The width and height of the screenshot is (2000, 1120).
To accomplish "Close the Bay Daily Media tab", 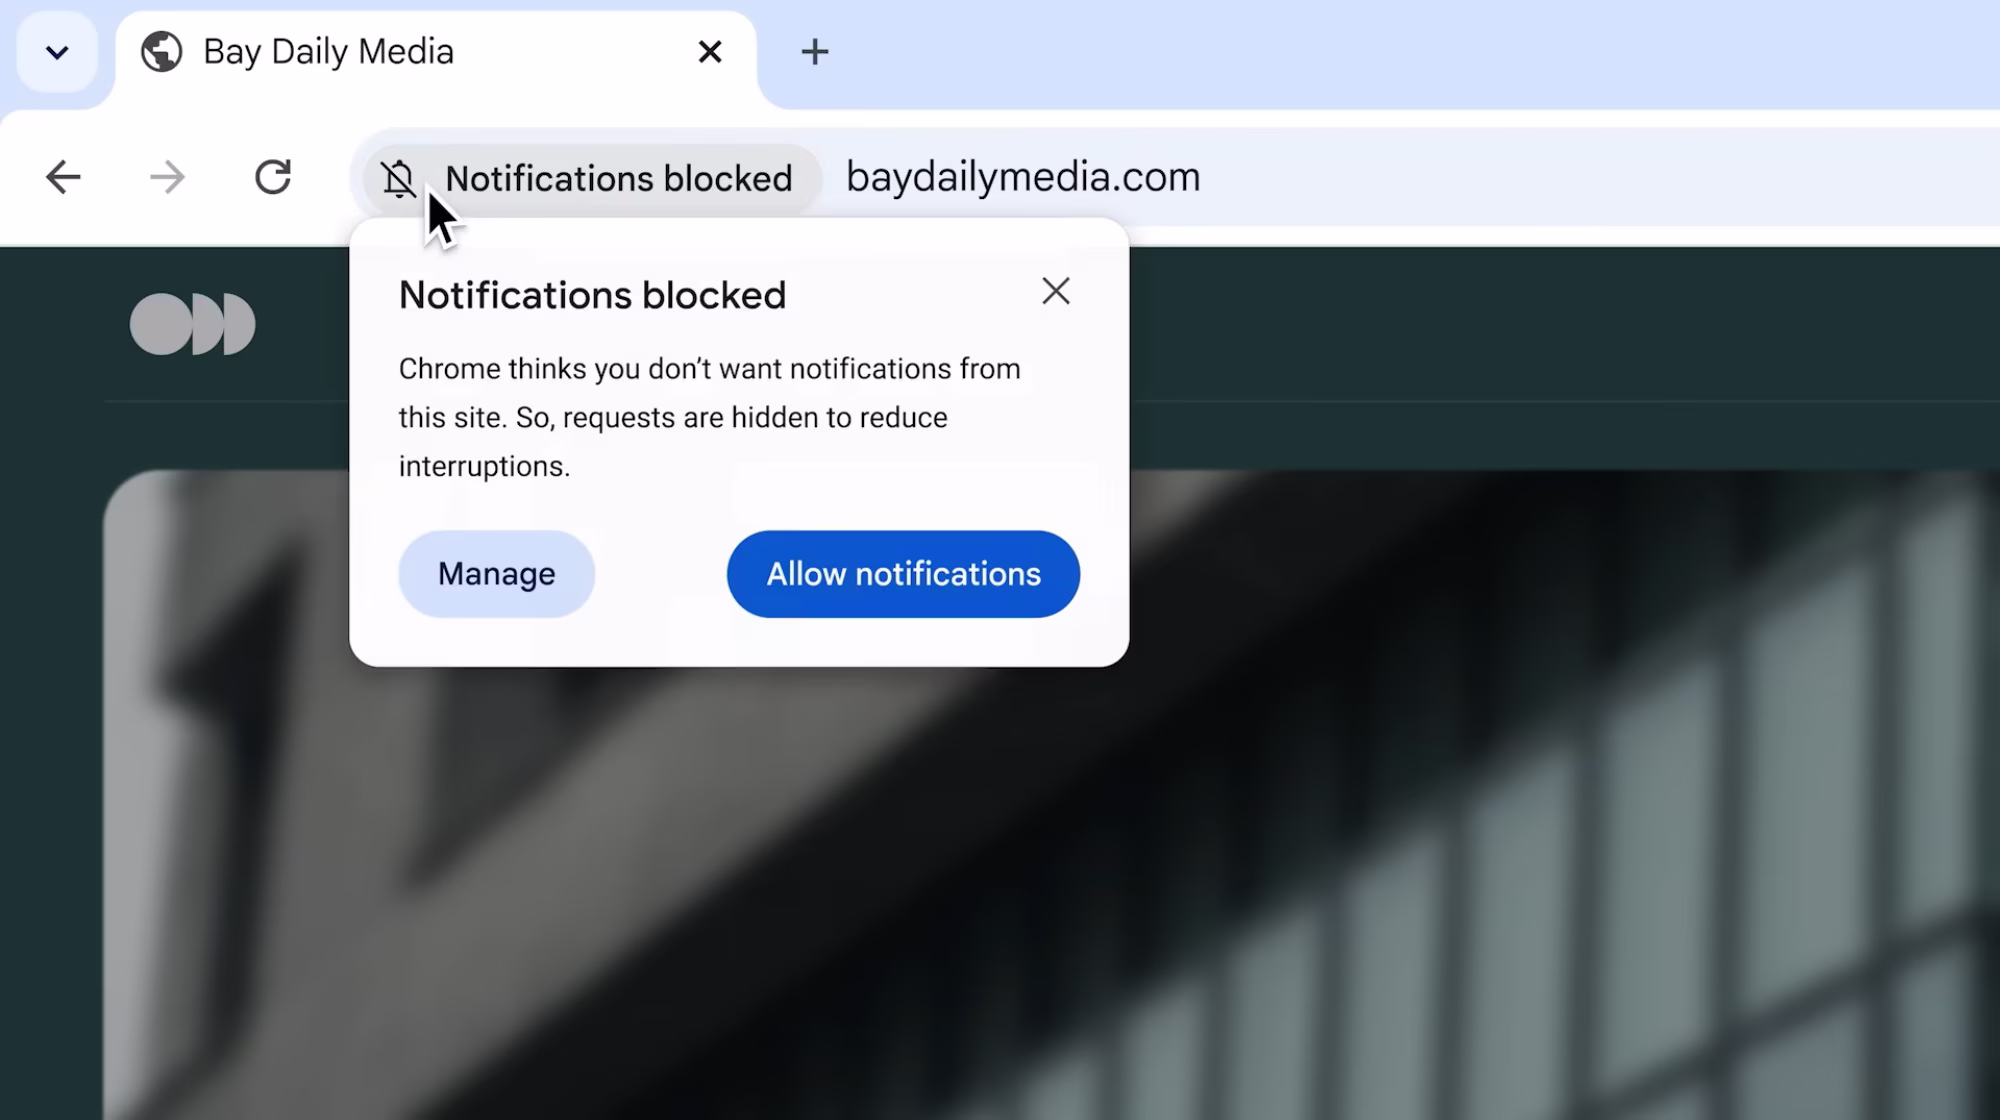I will (x=709, y=52).
